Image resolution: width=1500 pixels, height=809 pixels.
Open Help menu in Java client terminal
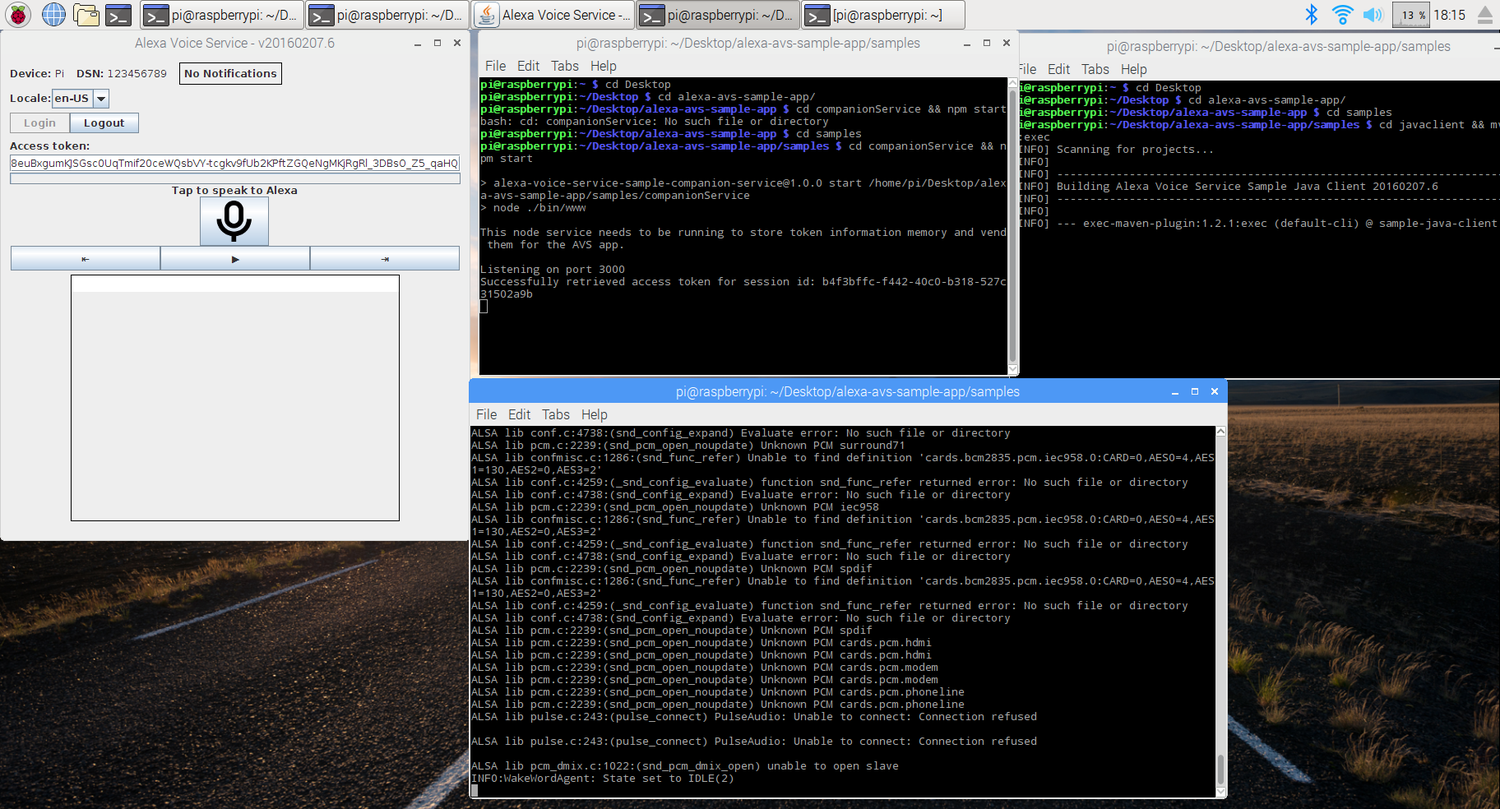[x=1134, y=69]
